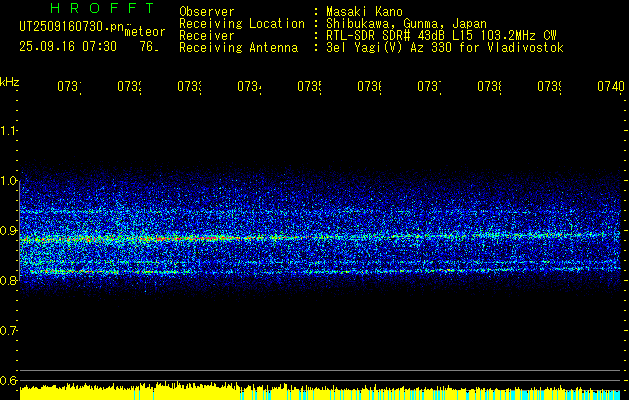Click the 0.7 frequency axis label
This screenshot has width=629, height=400.
[x=8, y=330]
